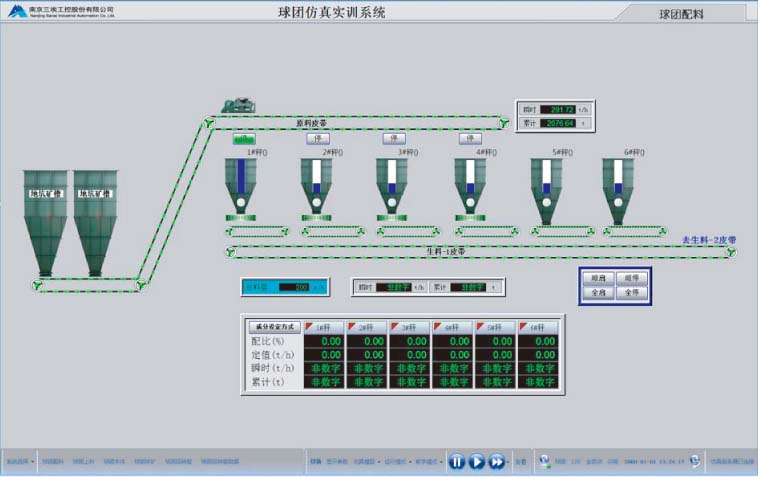Open the 系统选择 dropdown in bottom bar
The width and height of the screenshot is (758, 477).
coord(20,461)
